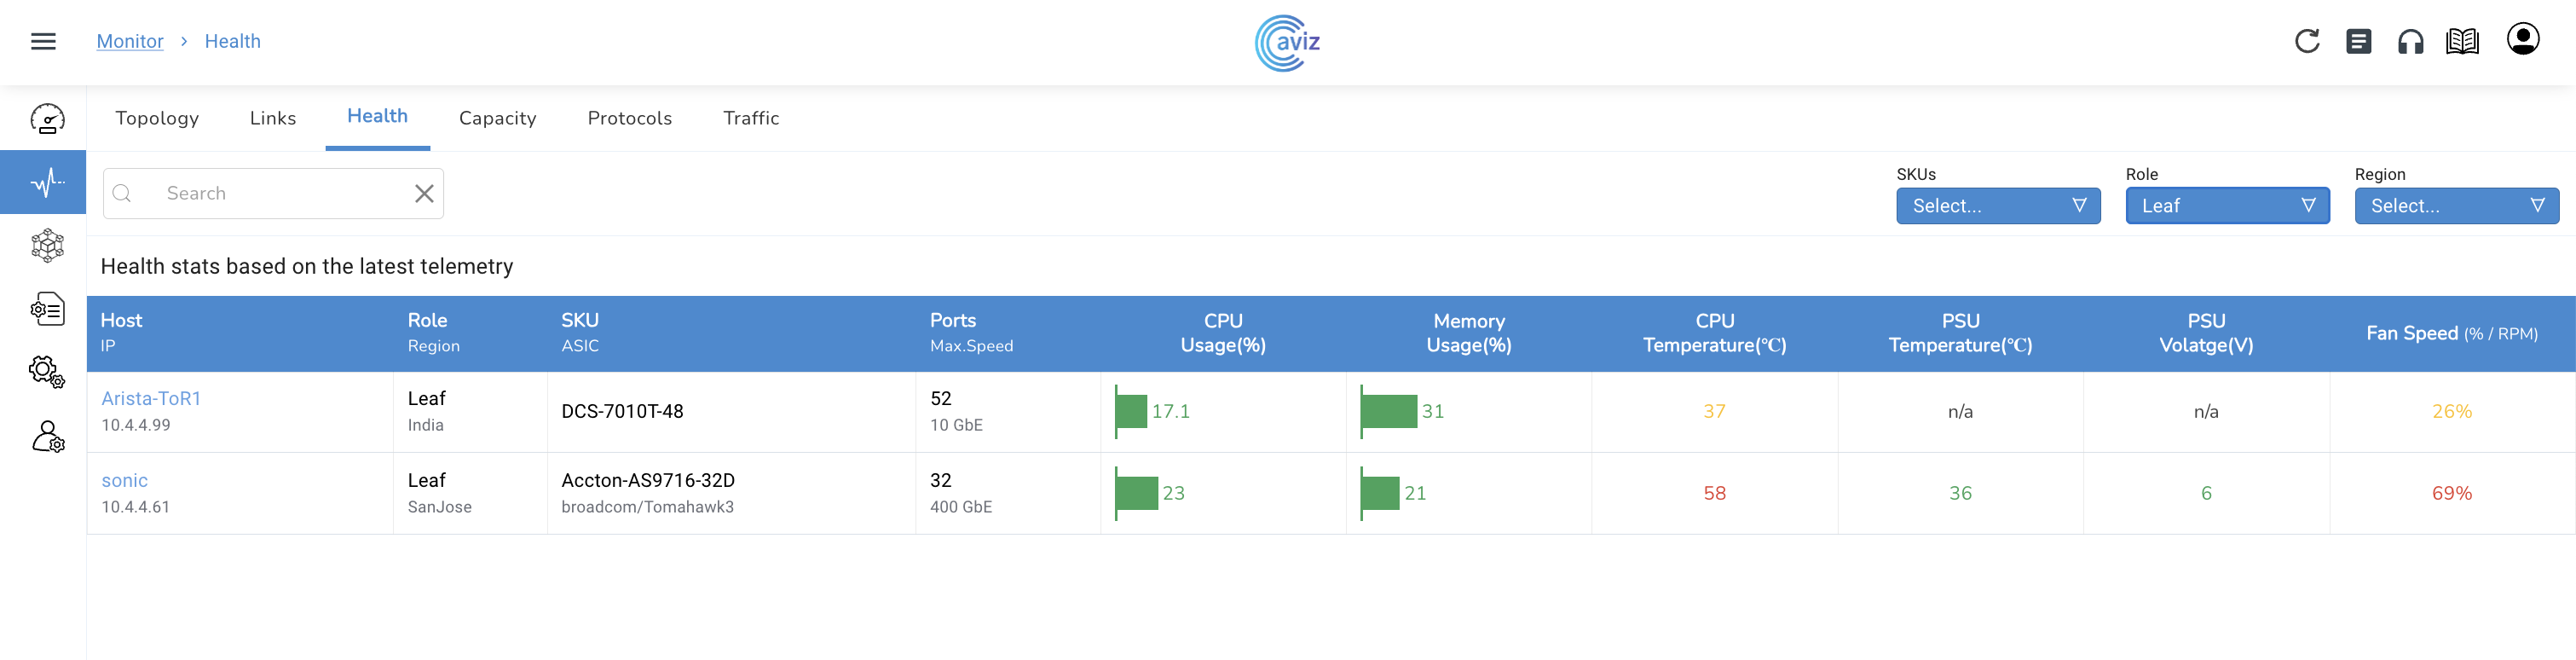Open the user profile account icon

tap(2522, 39)
